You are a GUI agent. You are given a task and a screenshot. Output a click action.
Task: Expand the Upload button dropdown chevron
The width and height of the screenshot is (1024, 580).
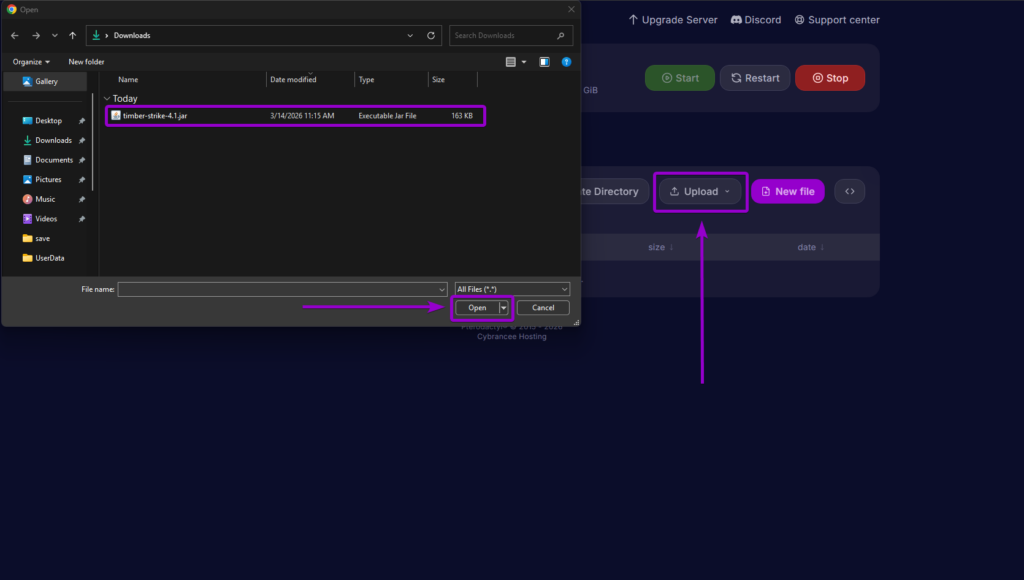(x=727, y=191)
